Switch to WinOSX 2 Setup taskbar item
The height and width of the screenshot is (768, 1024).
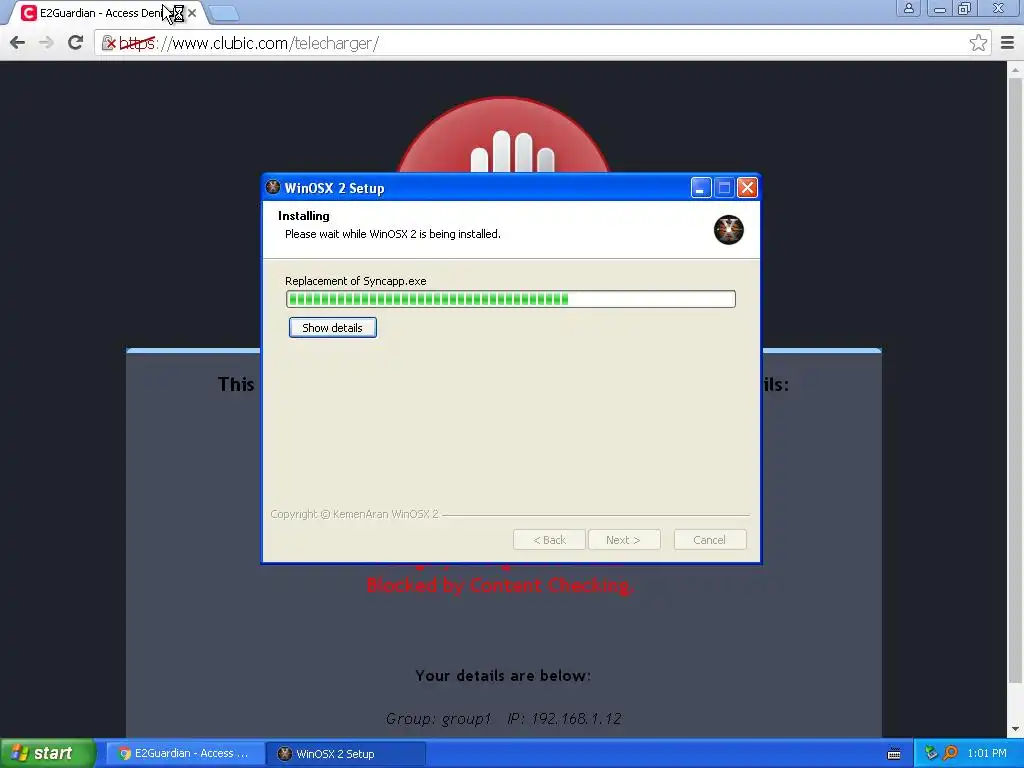(346, 754)
